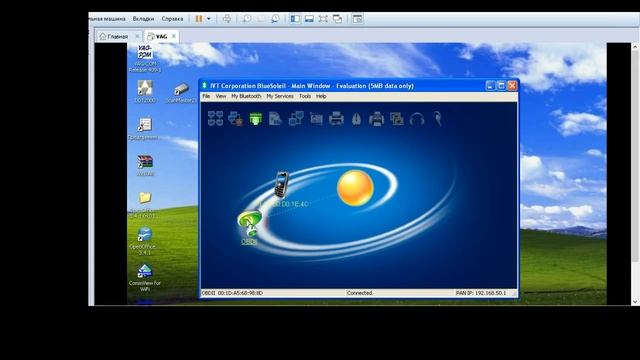Click the Basic Imaging service icon
Image resolution: width=640 pixels, height=360 pixels.
point(397,119)
